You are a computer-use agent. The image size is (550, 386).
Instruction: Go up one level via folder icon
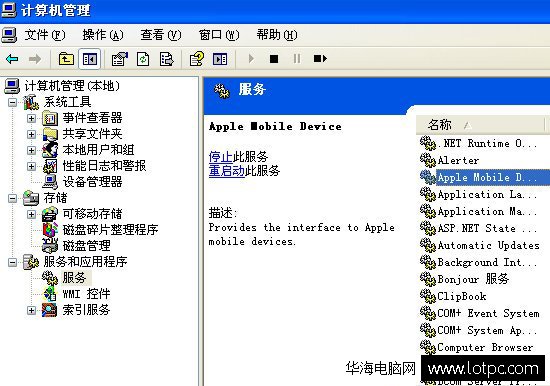(x=66, y=59)
